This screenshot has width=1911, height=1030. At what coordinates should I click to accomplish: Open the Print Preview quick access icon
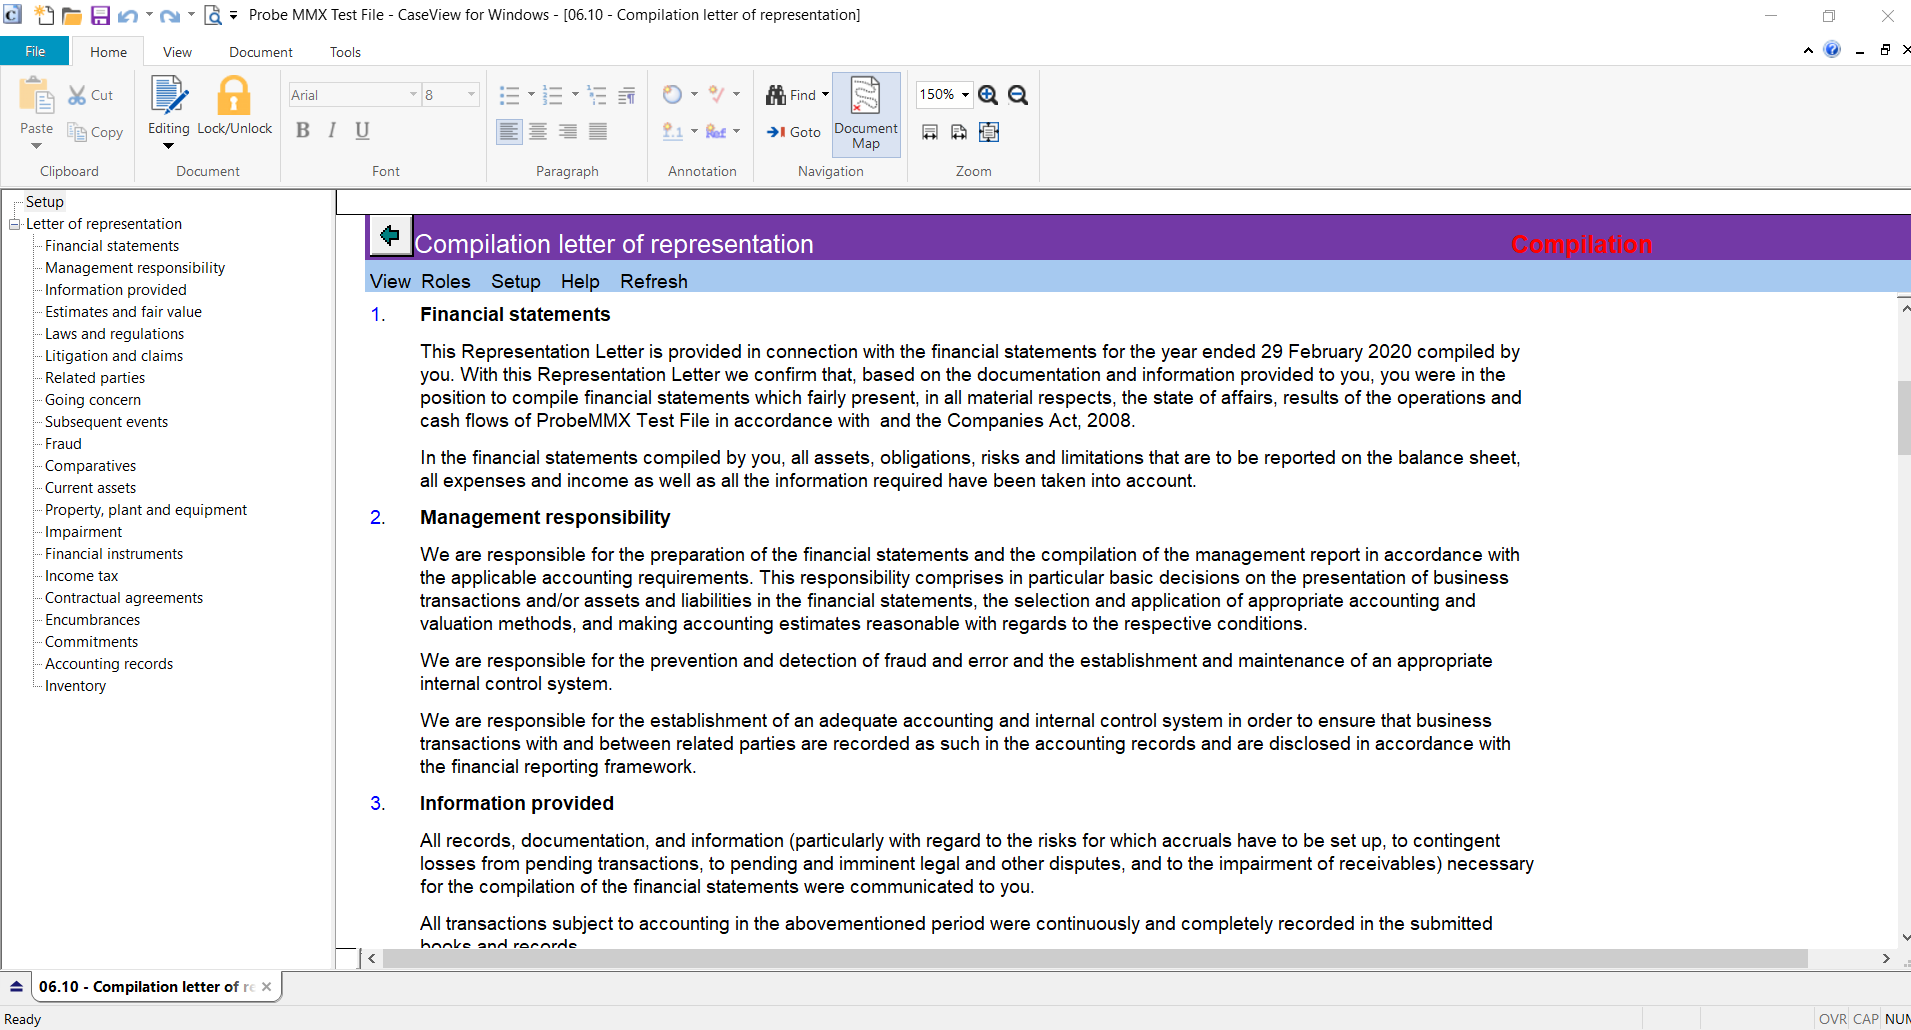tap(213, 15)
